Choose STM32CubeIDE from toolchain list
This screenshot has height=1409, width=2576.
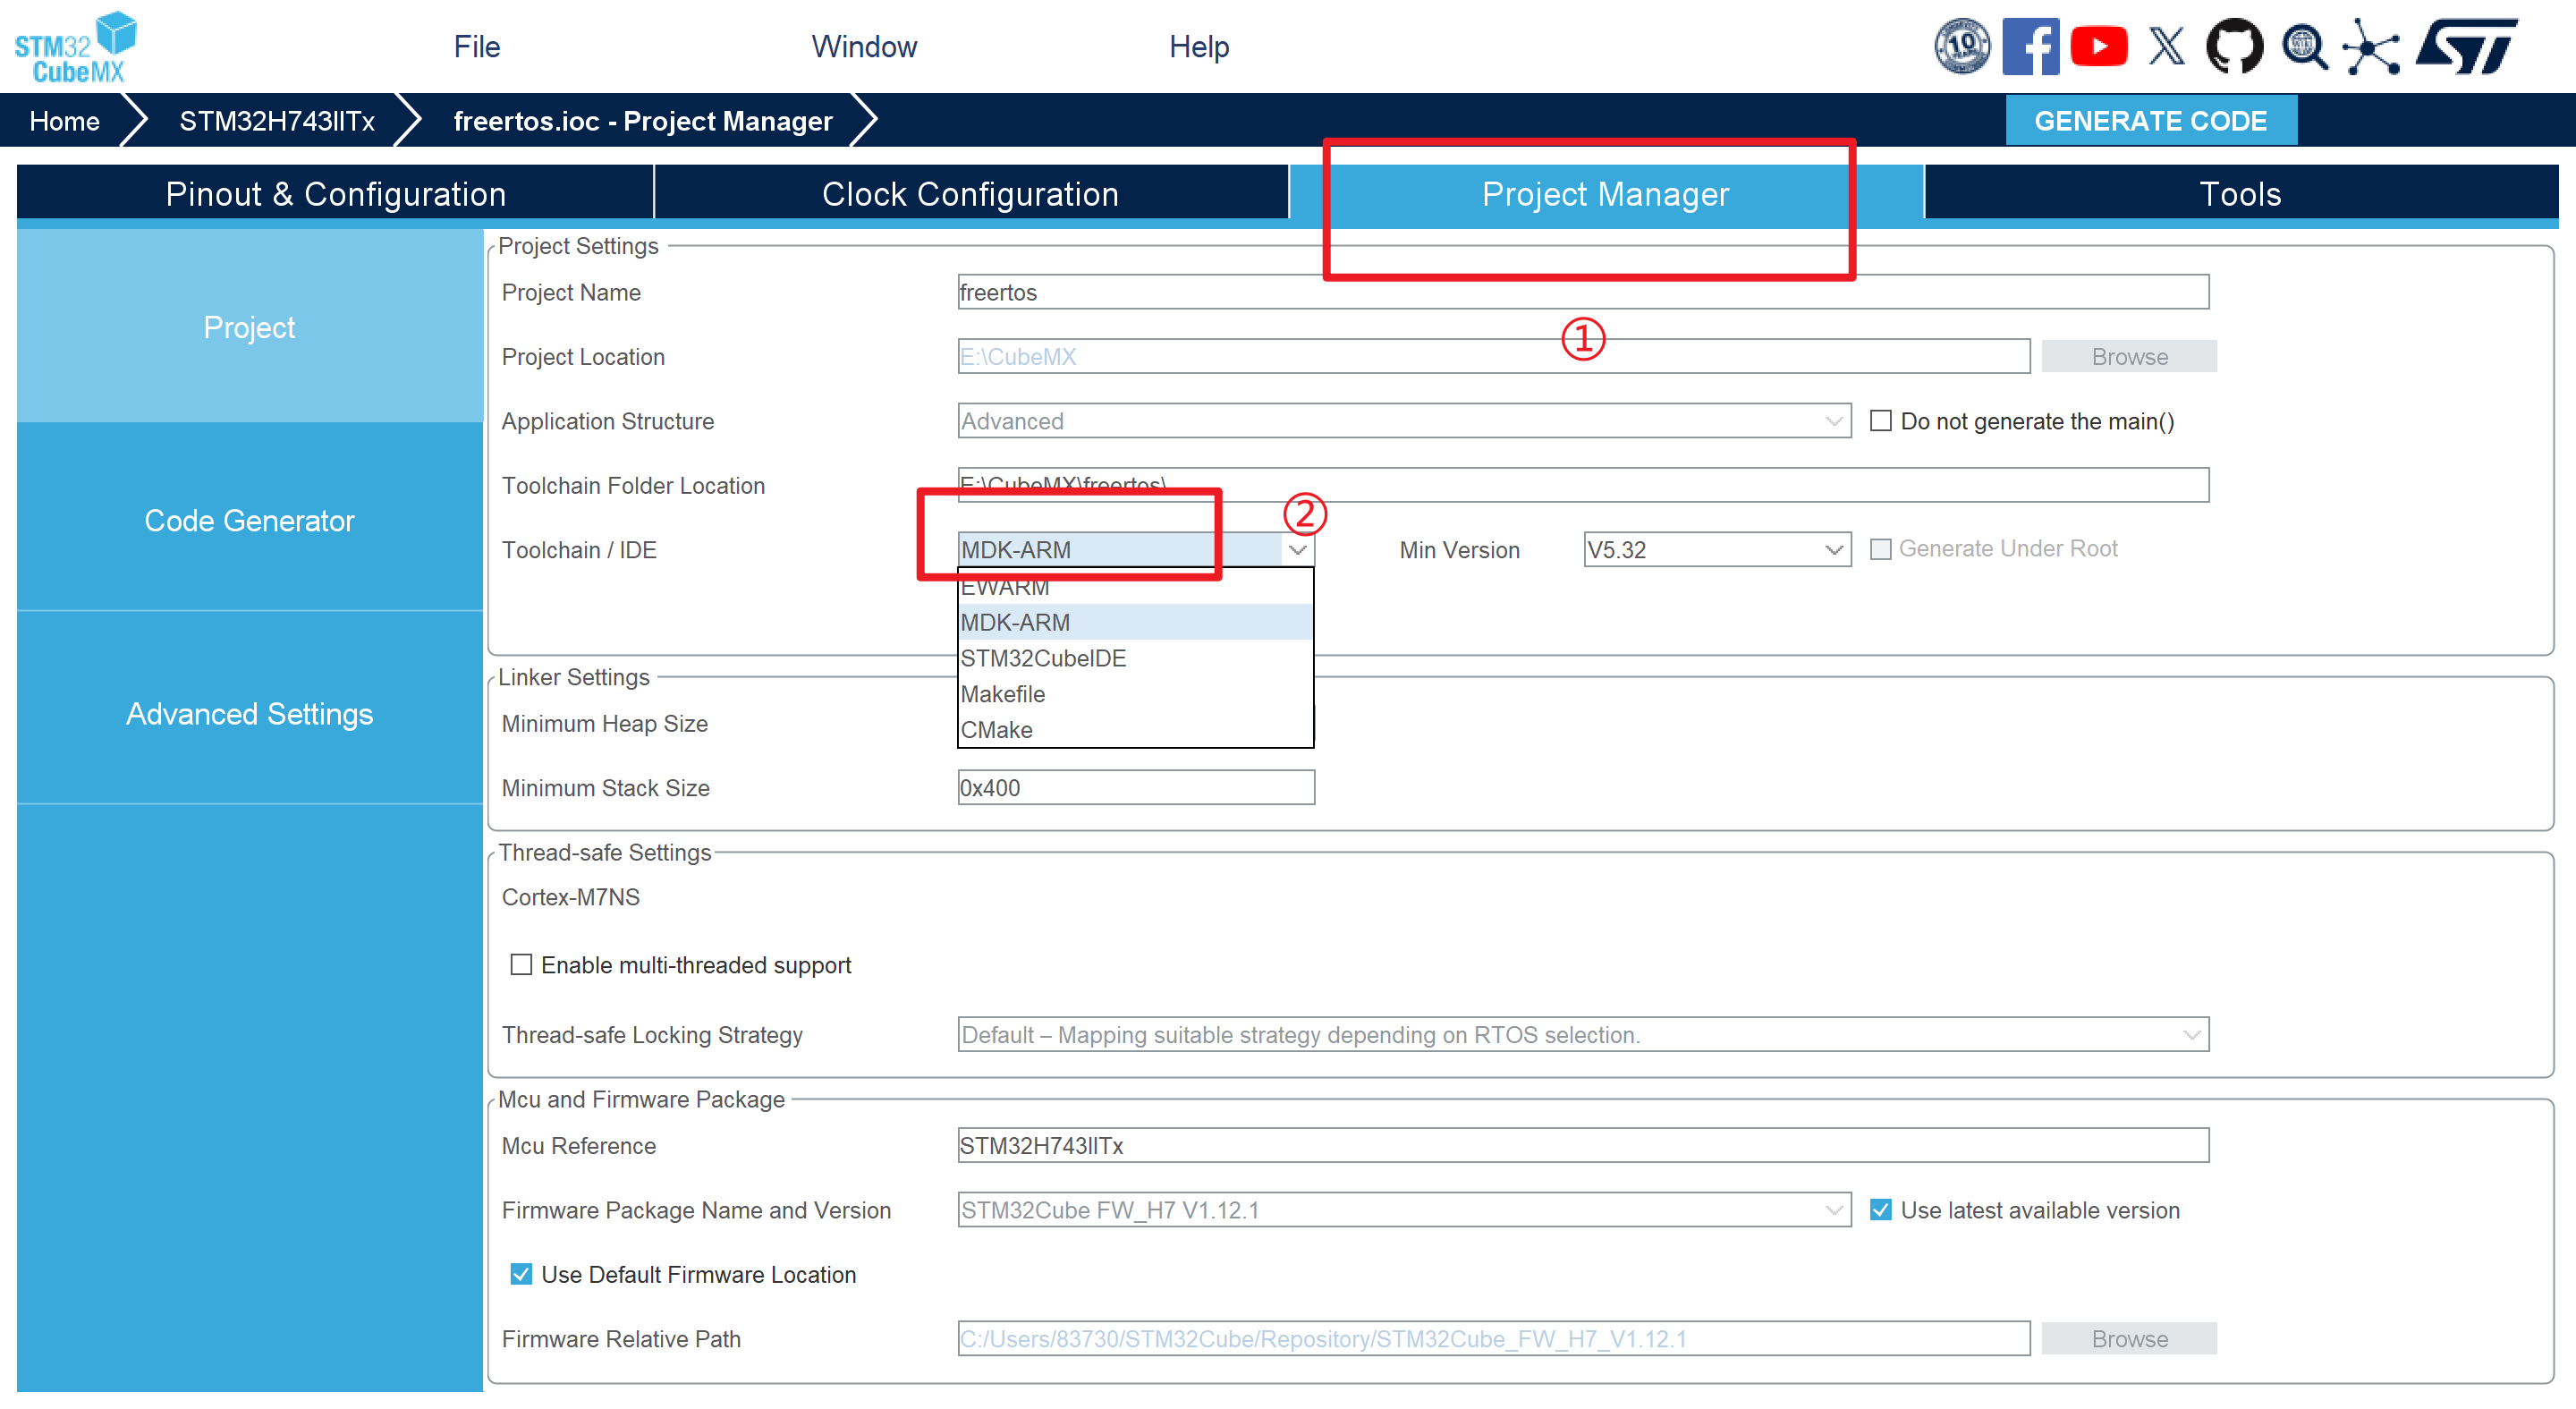click(x=1135, y=658)
